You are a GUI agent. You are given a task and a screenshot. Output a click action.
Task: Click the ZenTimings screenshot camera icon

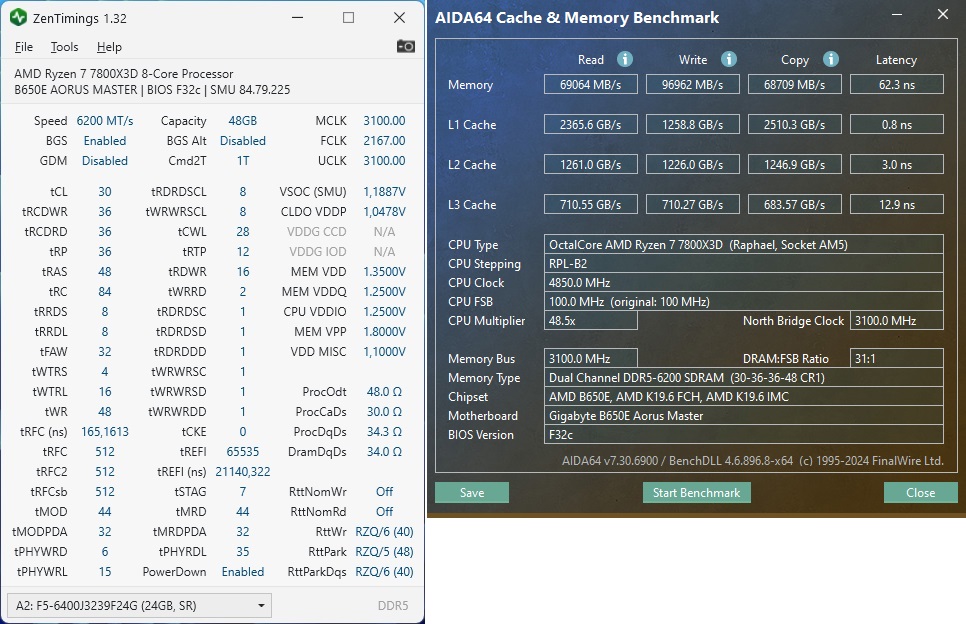[x=405, y=46]
